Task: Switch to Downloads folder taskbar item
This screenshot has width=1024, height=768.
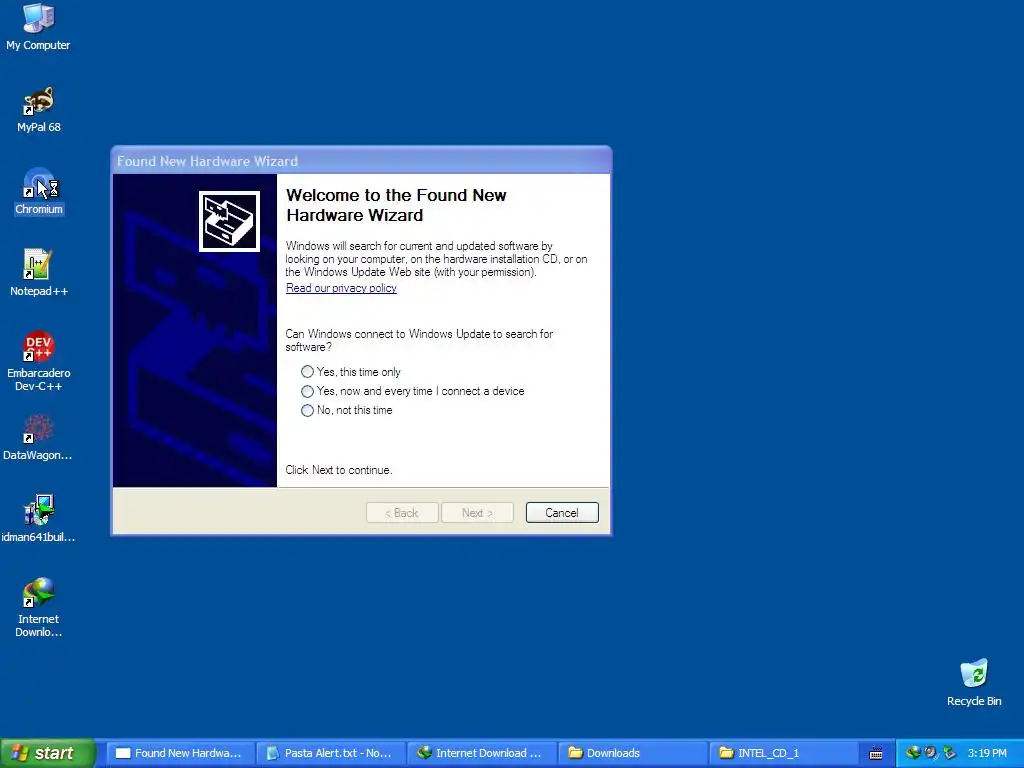Action: coord(633,753)
